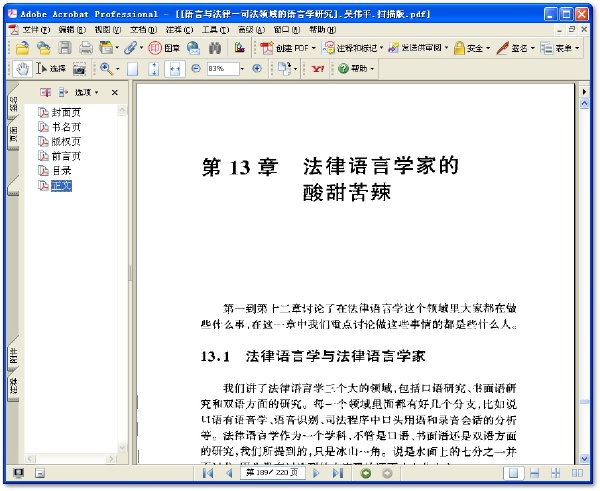Click the Snapshot camera tool
This screenshot has height=491, width=600.
coord(79,69)
